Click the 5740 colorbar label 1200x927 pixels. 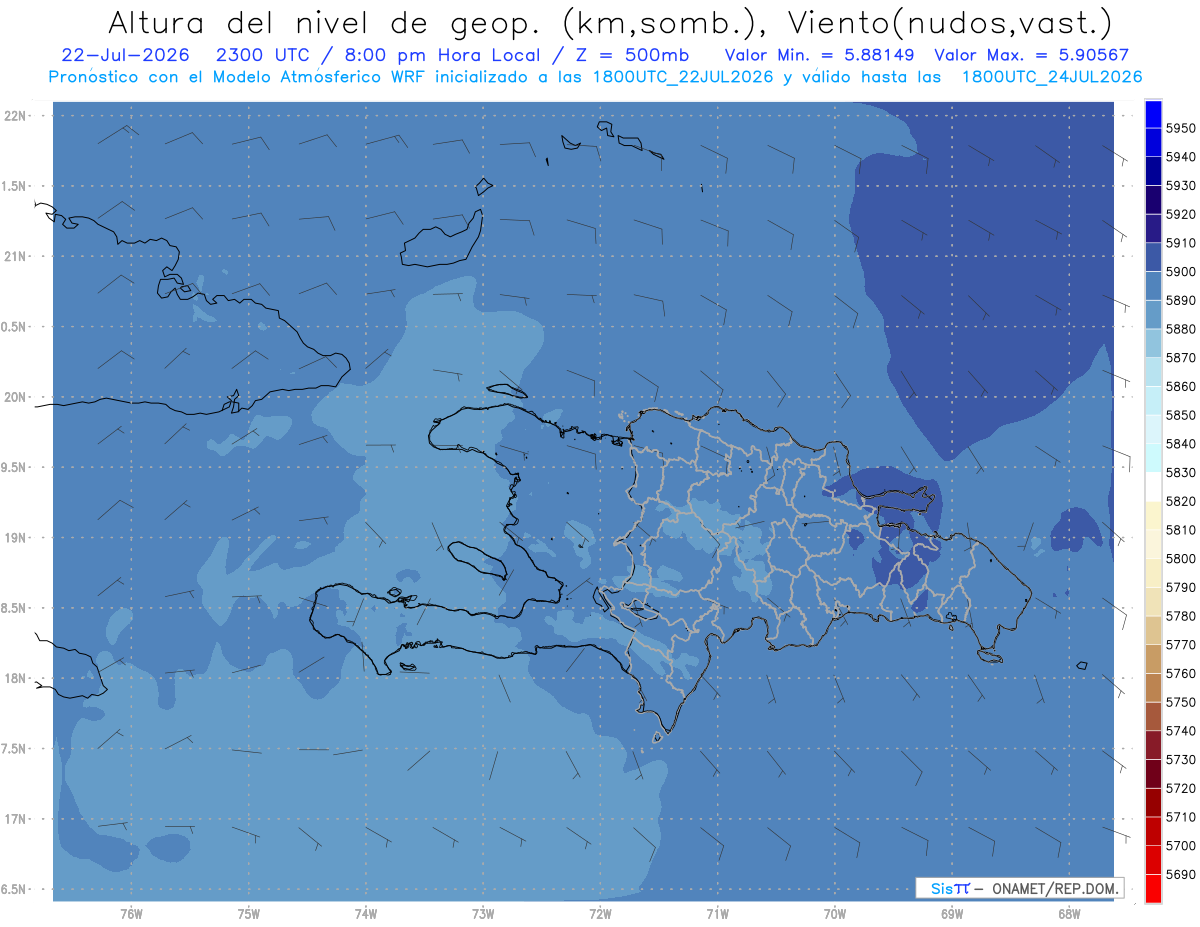(1180, 731)
